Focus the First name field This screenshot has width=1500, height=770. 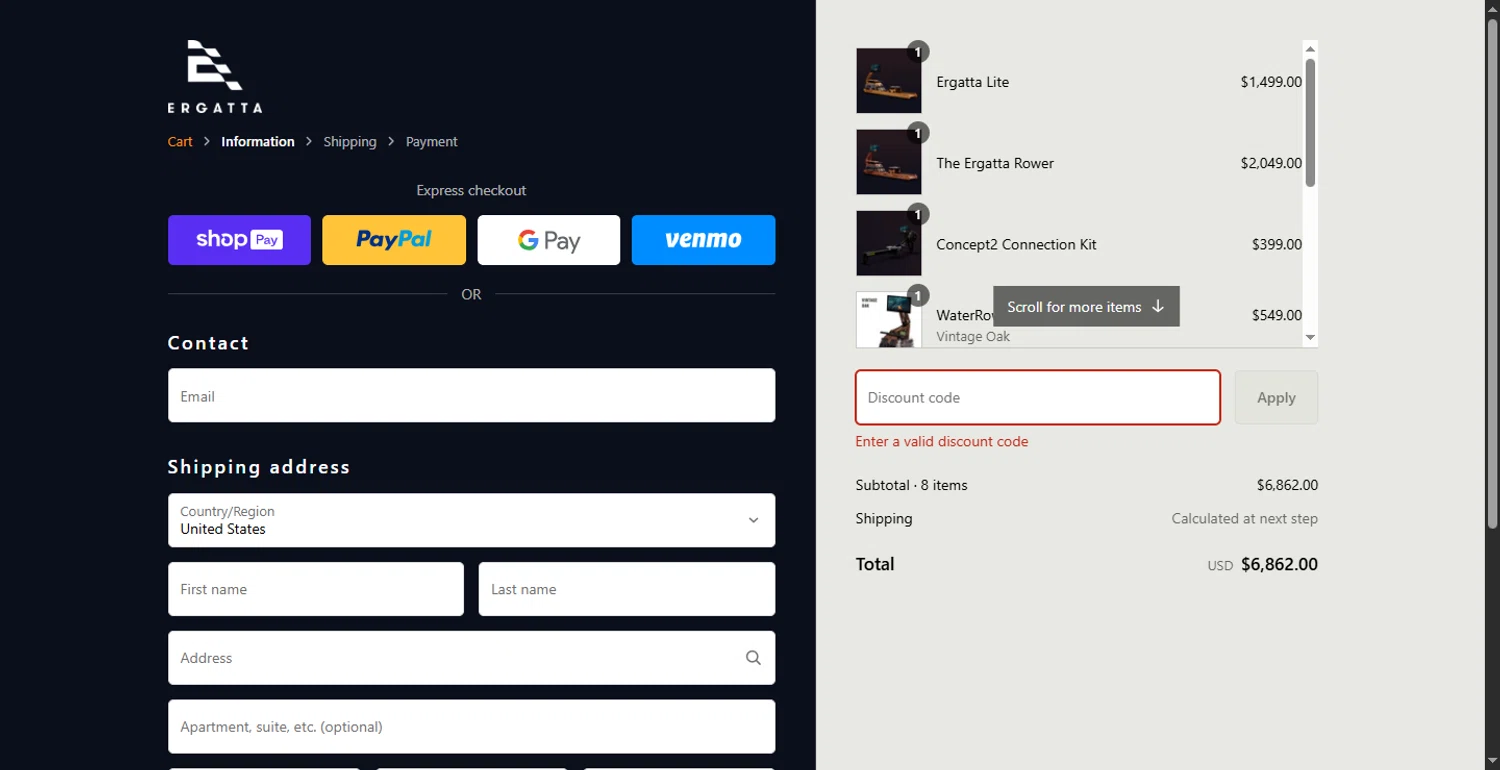(316, 589)
